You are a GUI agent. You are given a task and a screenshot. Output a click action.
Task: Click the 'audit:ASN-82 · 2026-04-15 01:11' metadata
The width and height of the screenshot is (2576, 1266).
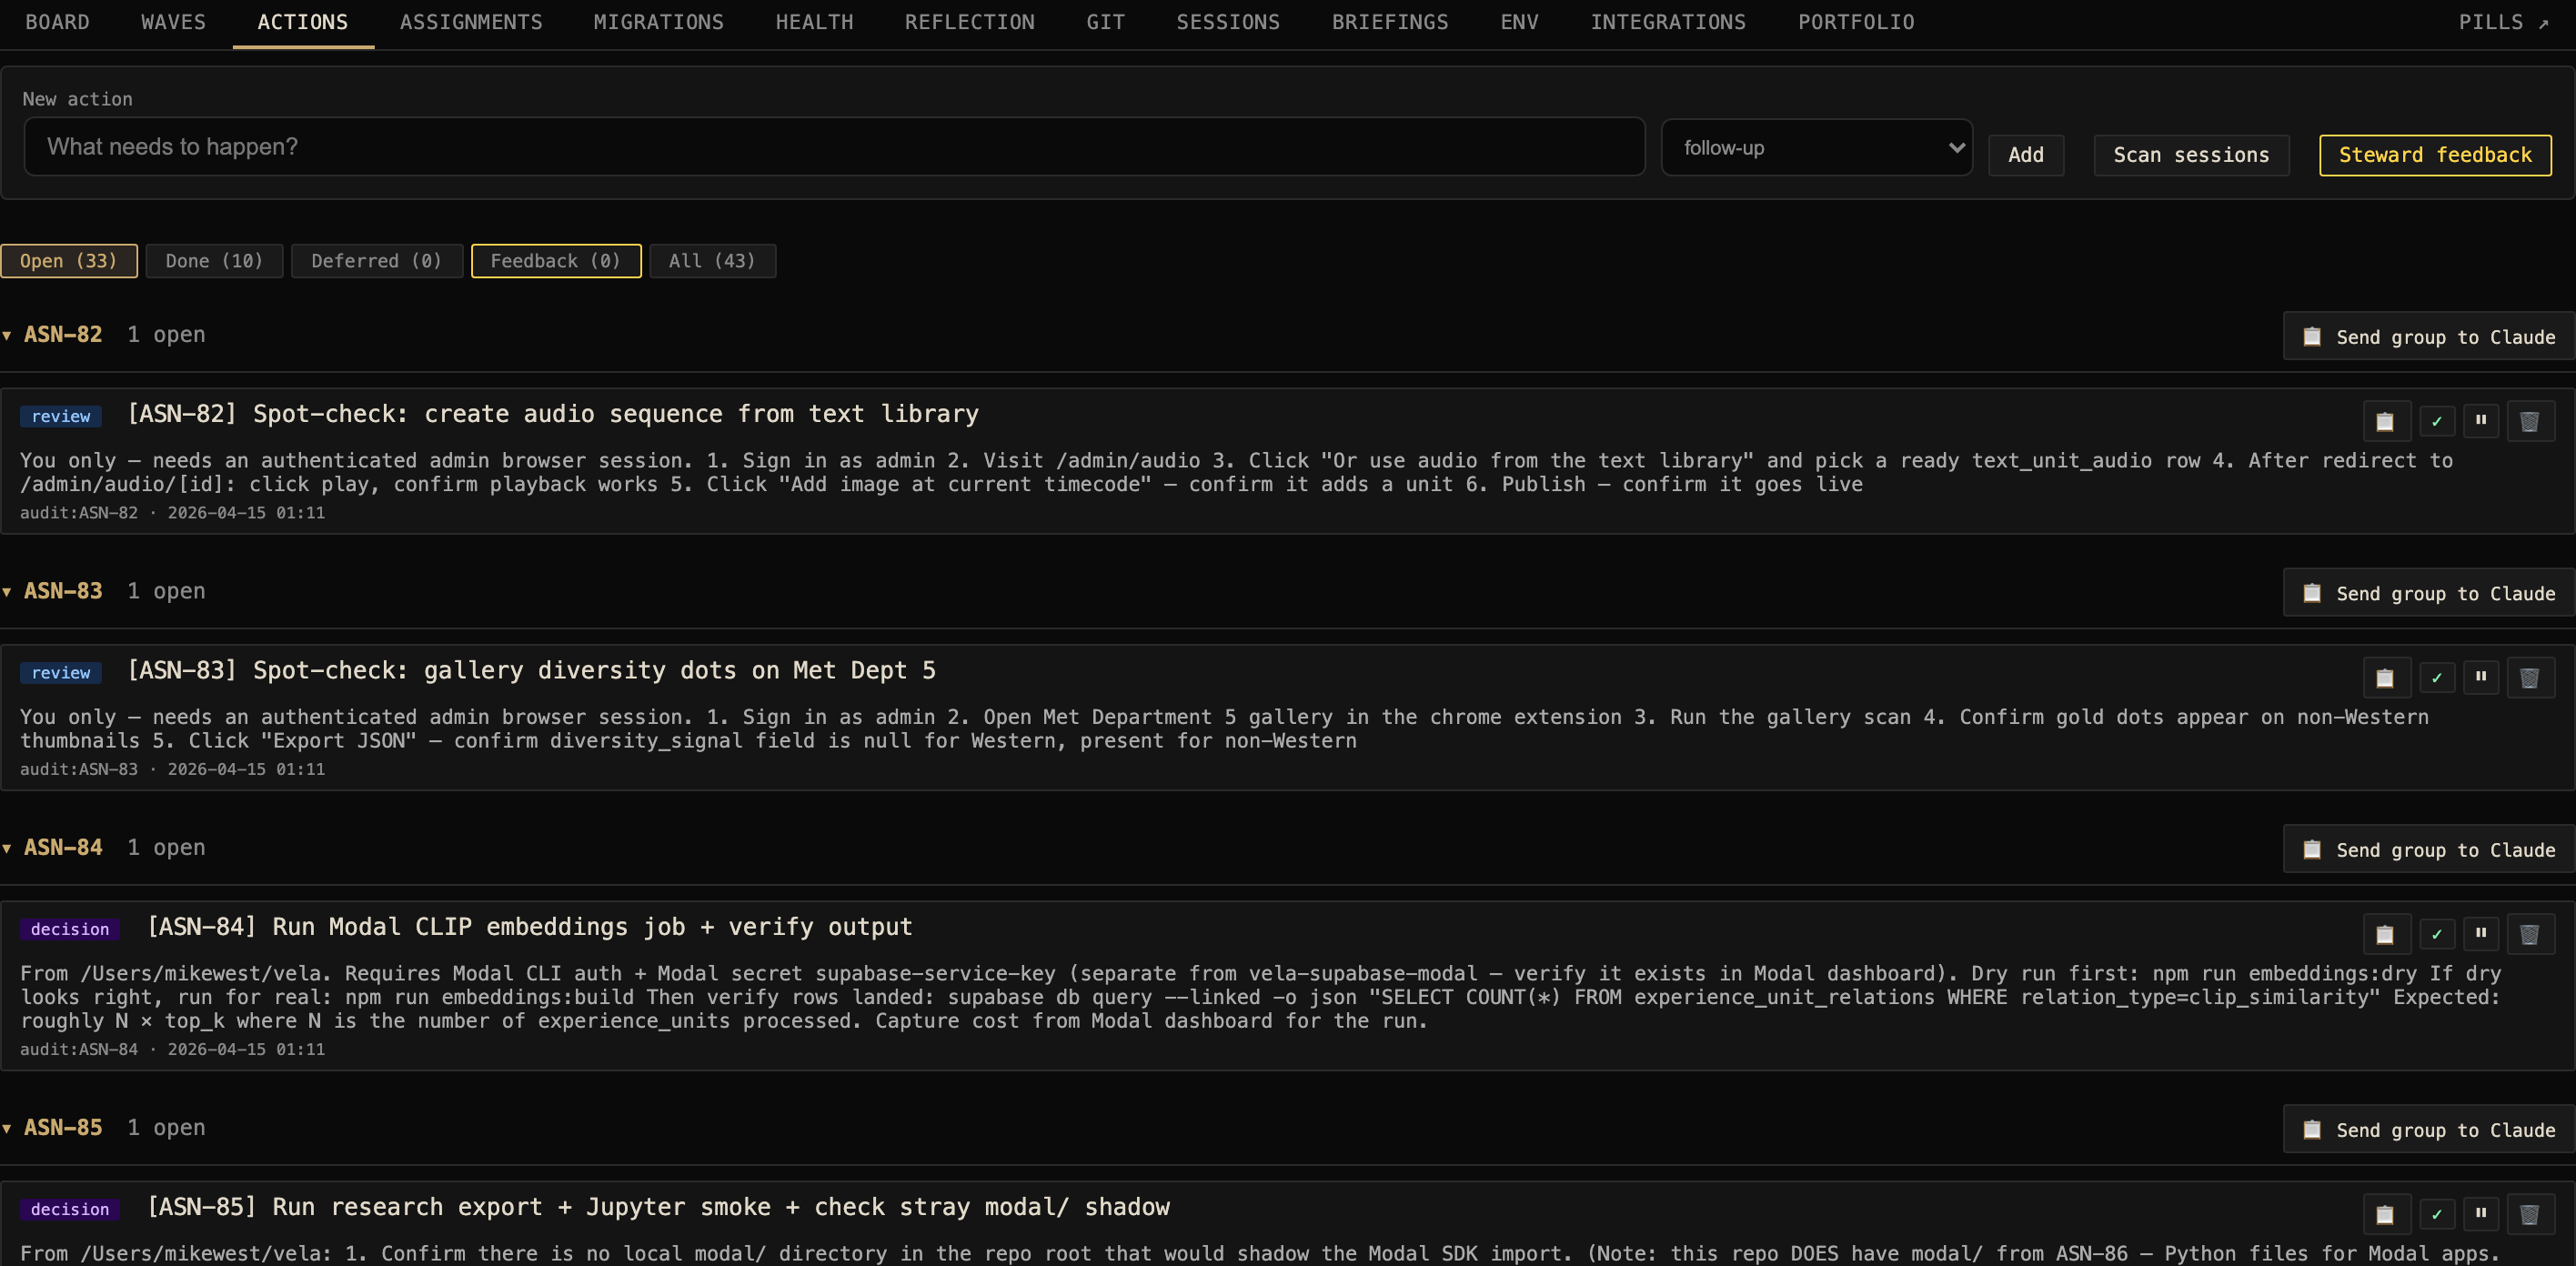[x=172, y=513]
